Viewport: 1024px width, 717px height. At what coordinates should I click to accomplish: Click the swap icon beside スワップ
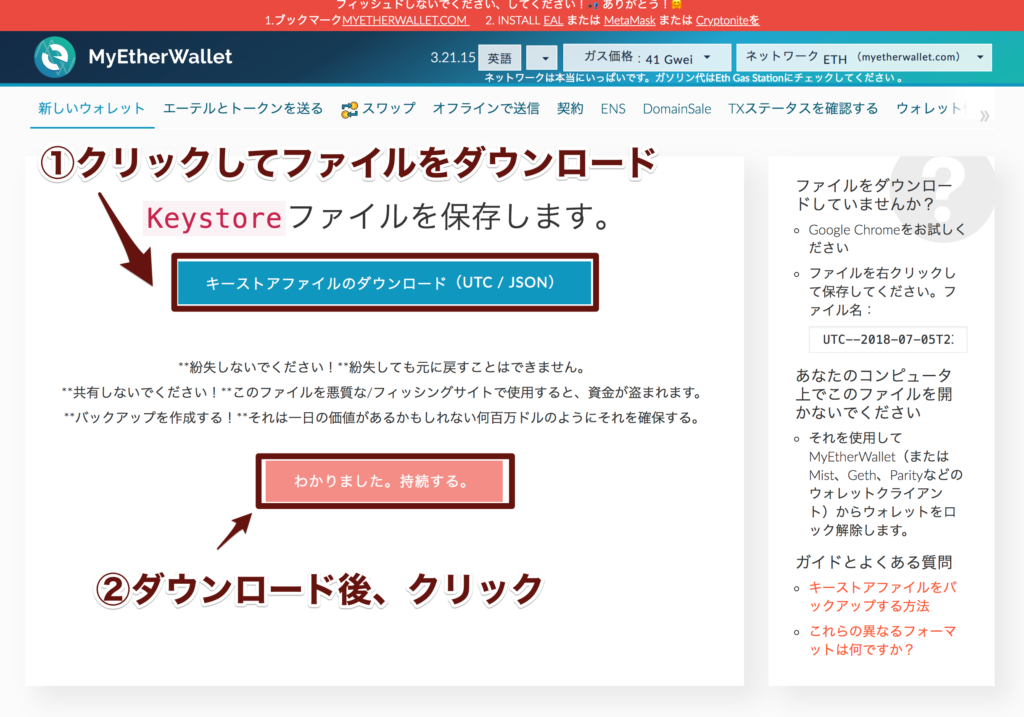pos(349,110)
